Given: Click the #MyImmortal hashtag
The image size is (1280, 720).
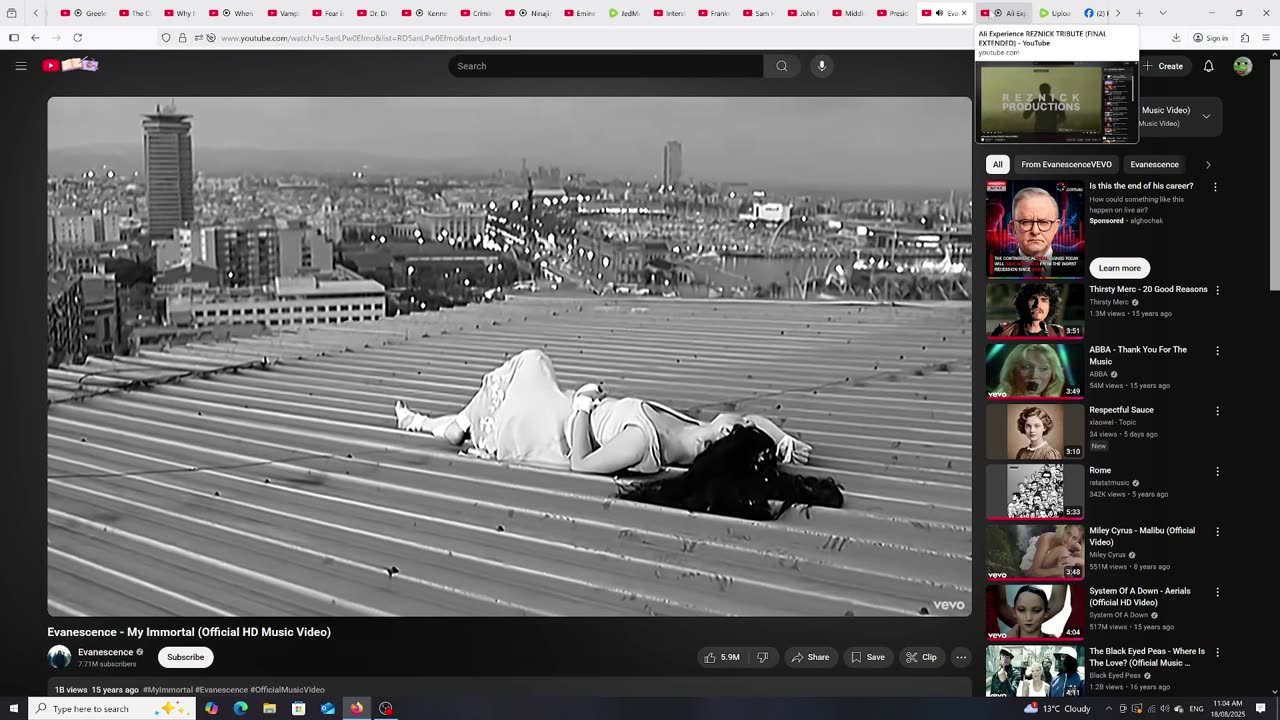Looking at the screenshot, I should click(167, 690).
